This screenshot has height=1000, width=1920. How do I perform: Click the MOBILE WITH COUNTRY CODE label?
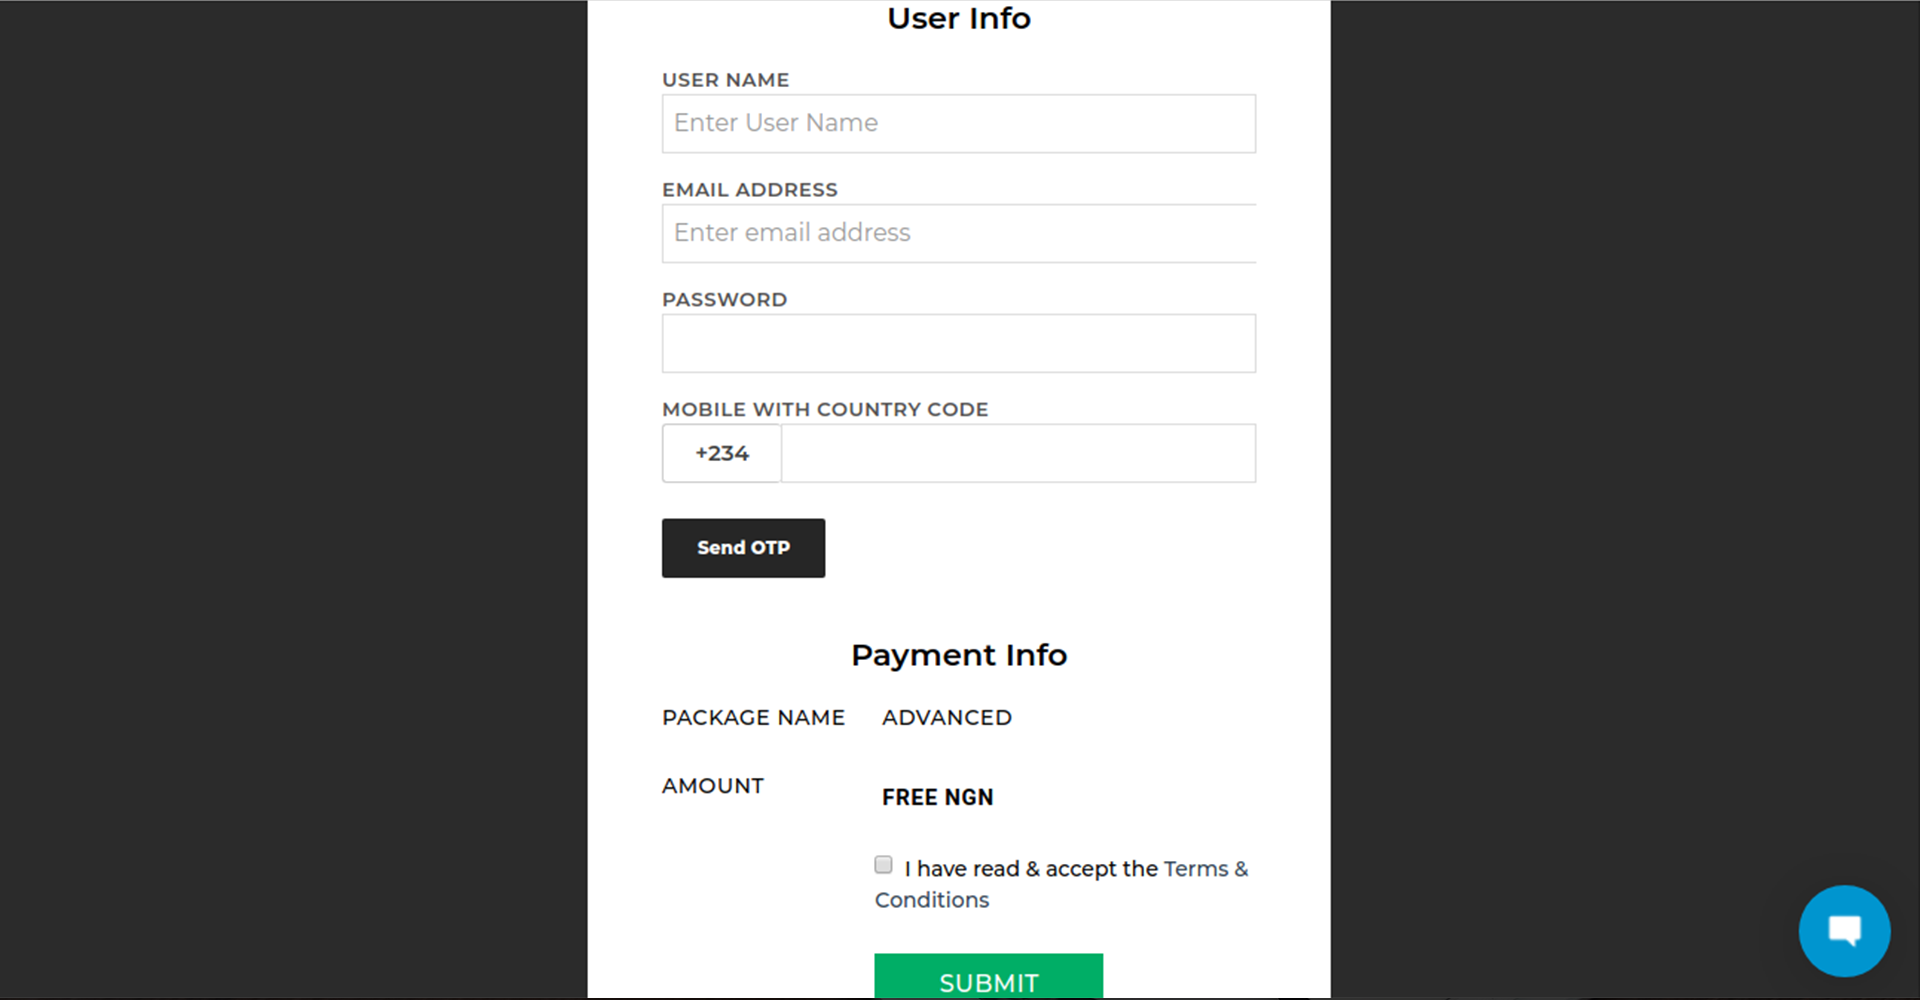coord(825,410)
